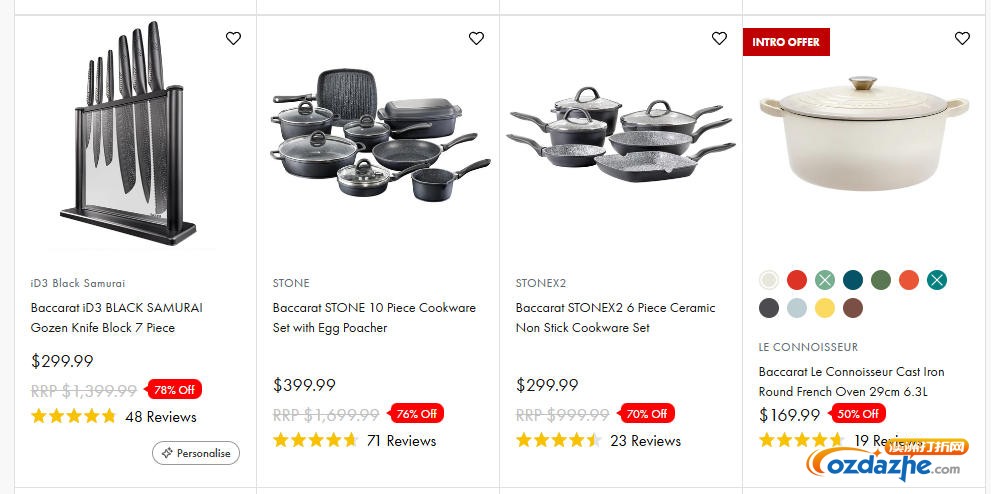Add the Black Samurai knife block to wishlist
991x494 pixels.
click(233, 39)
